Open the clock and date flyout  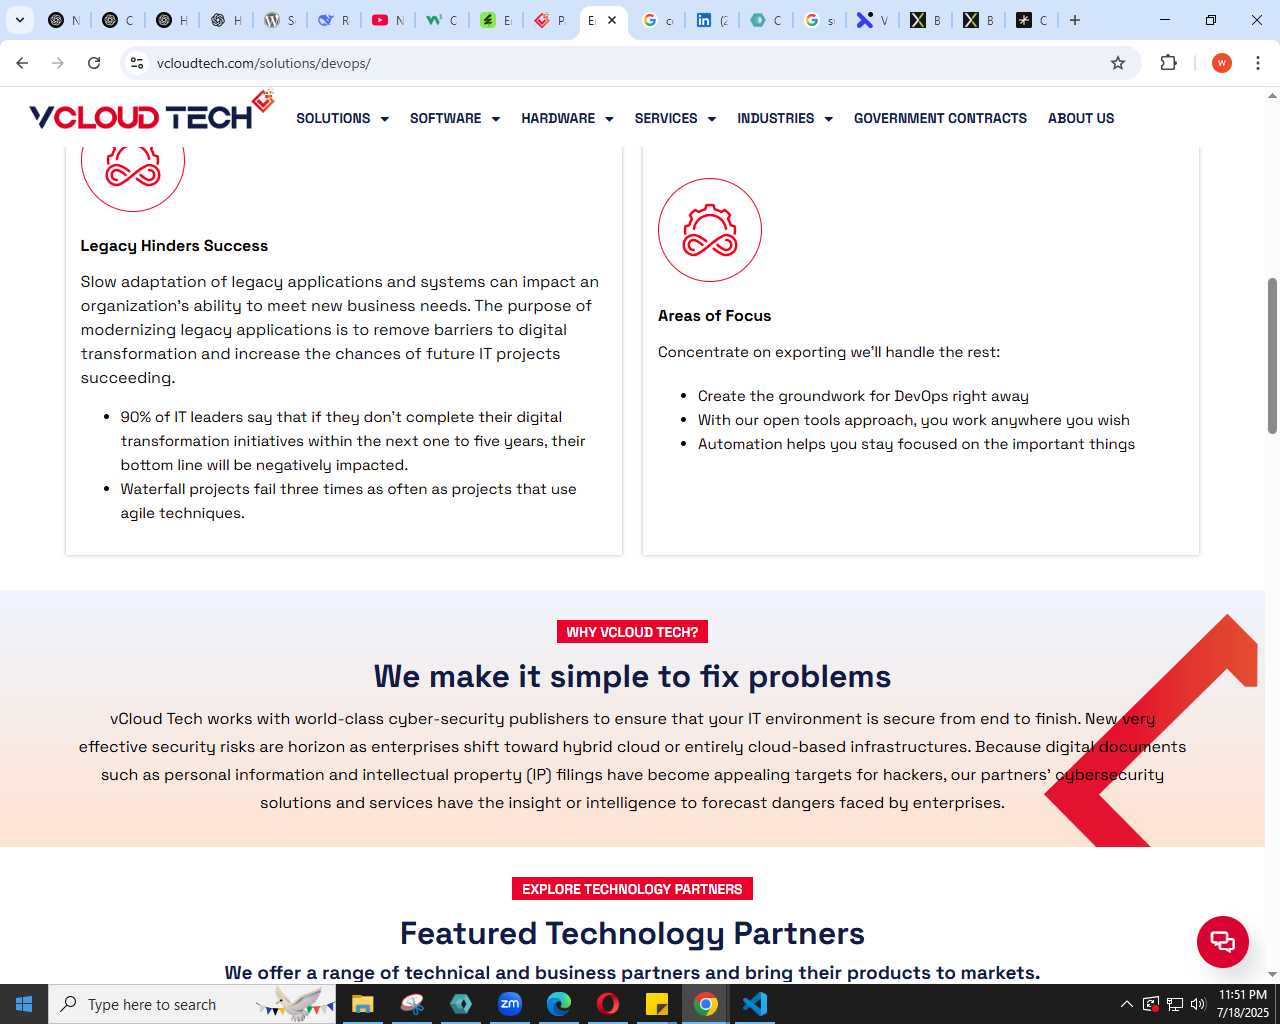(x=1243, y=1004)
